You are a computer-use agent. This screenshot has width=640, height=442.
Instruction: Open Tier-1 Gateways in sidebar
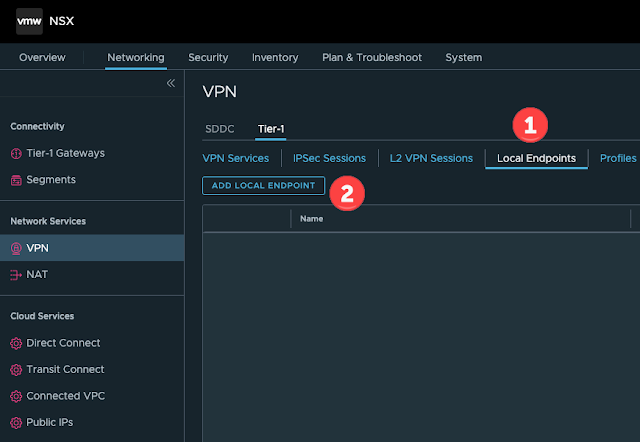65,153
